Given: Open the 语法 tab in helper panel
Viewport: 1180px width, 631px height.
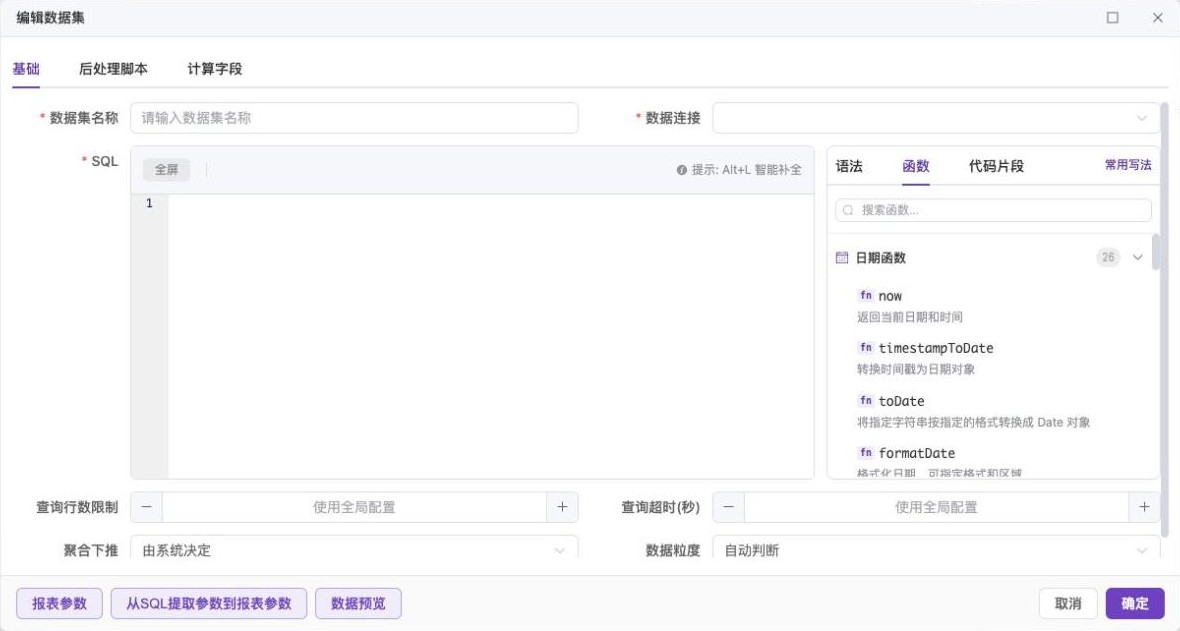Looking at the screenshot, I should 849,166.
